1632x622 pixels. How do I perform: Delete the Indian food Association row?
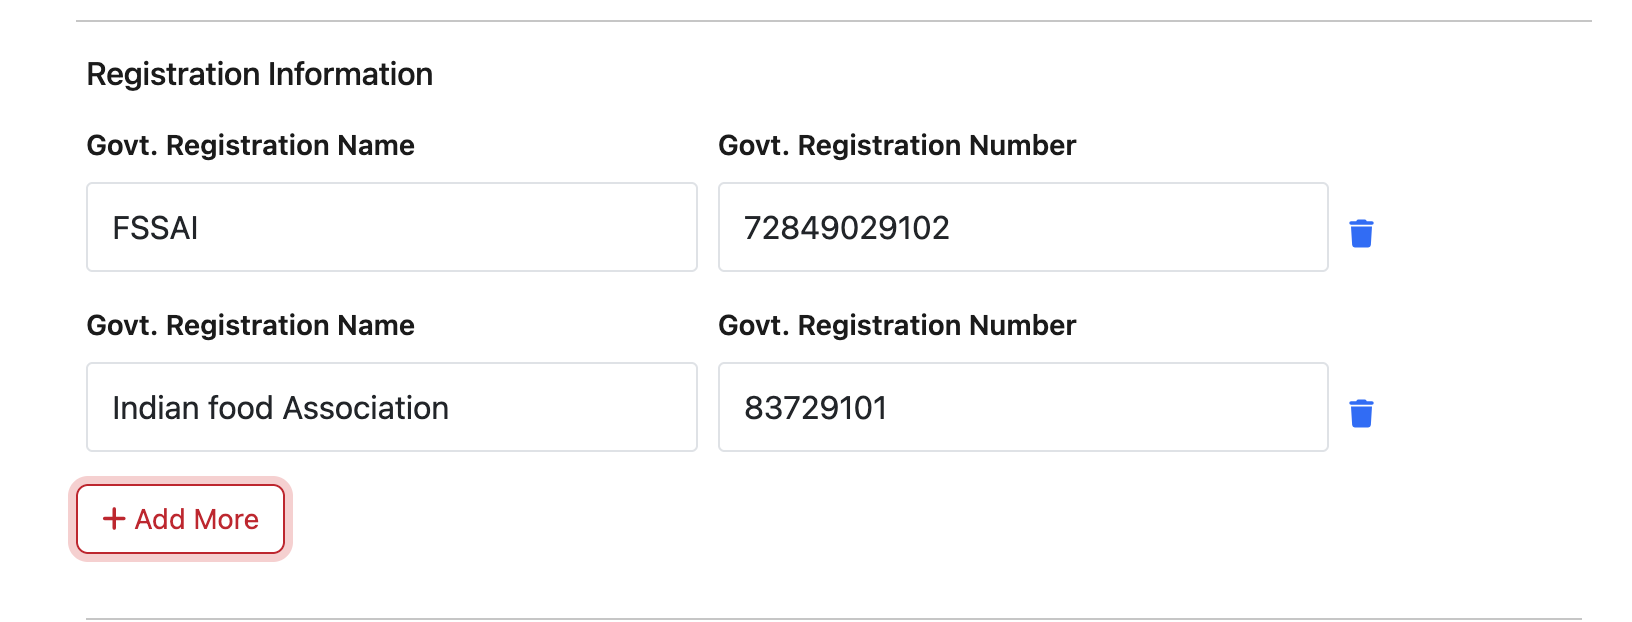point(1361,413)
